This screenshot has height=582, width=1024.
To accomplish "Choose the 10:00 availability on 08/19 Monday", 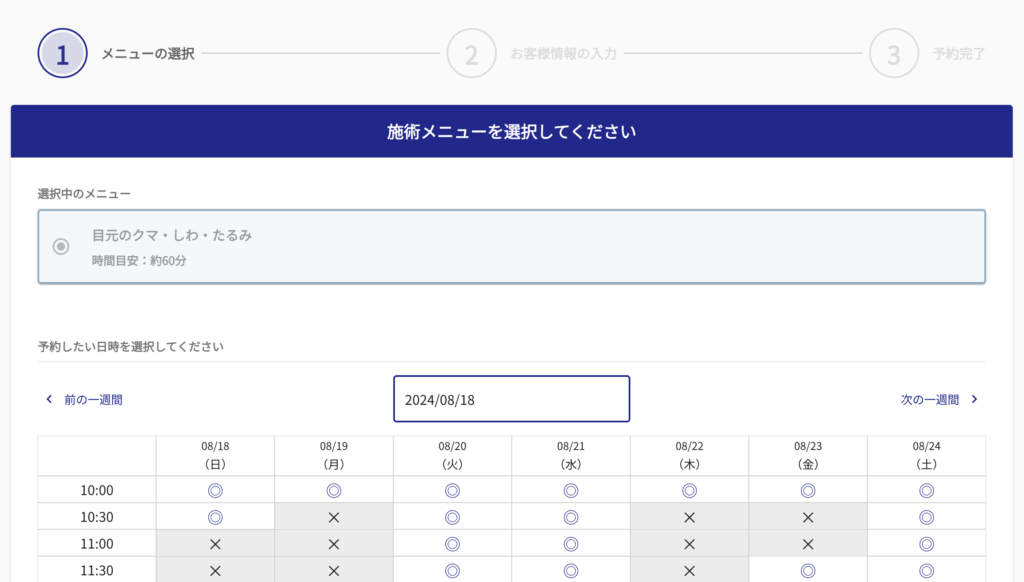I will tap(334, 490).
